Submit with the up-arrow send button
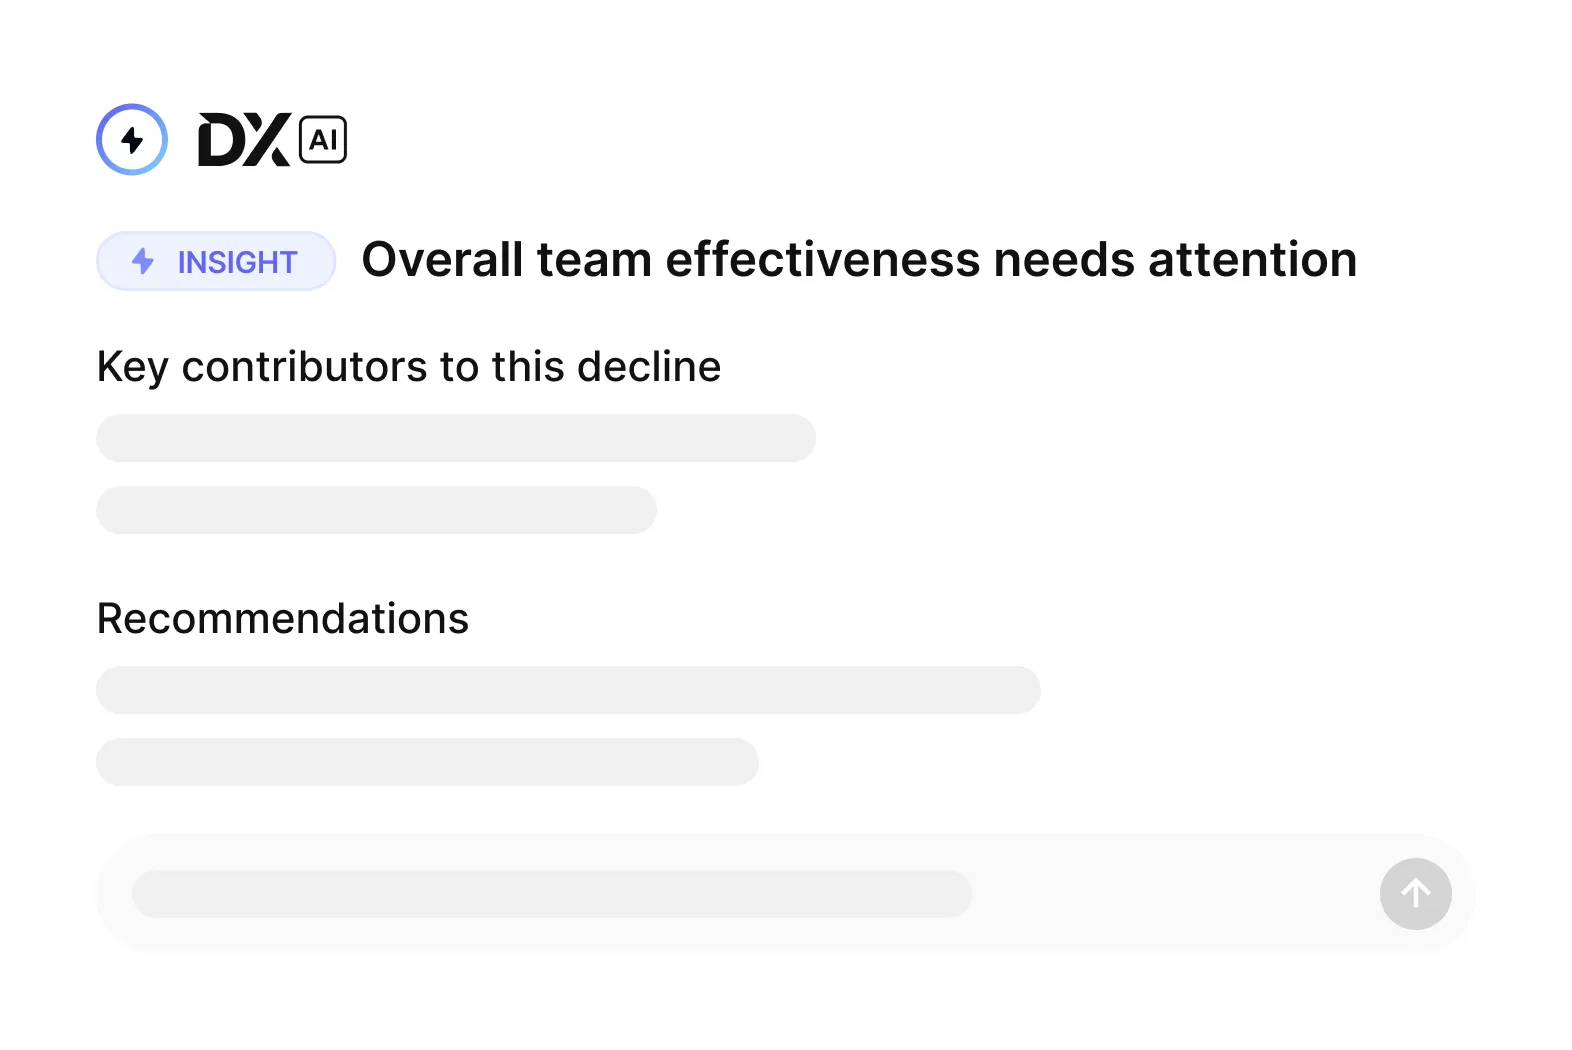 (1416, 893)
